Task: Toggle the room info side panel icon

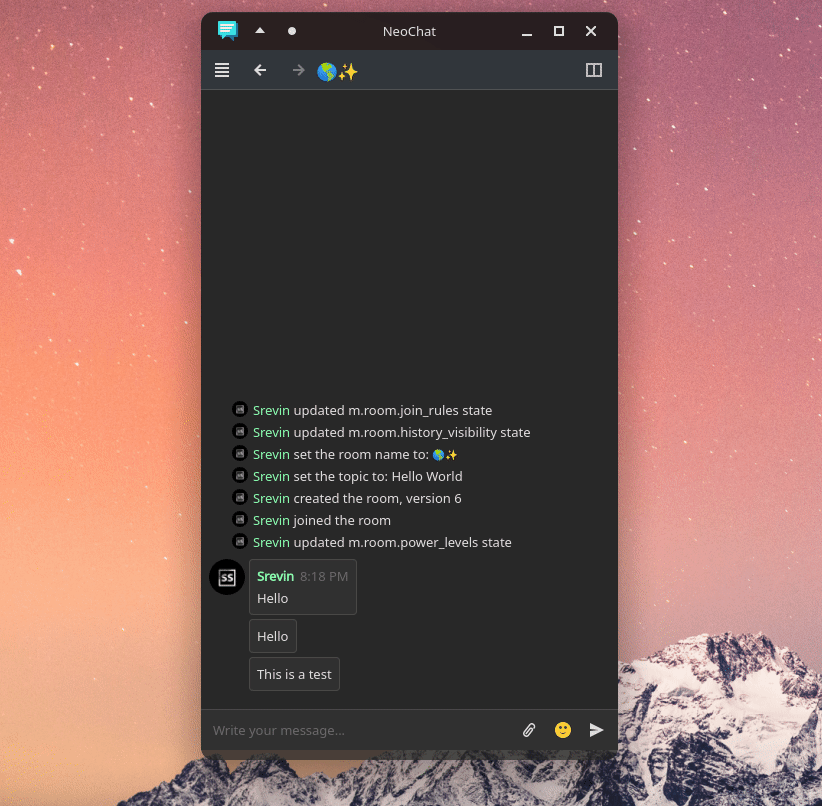Action: point(593,70)
